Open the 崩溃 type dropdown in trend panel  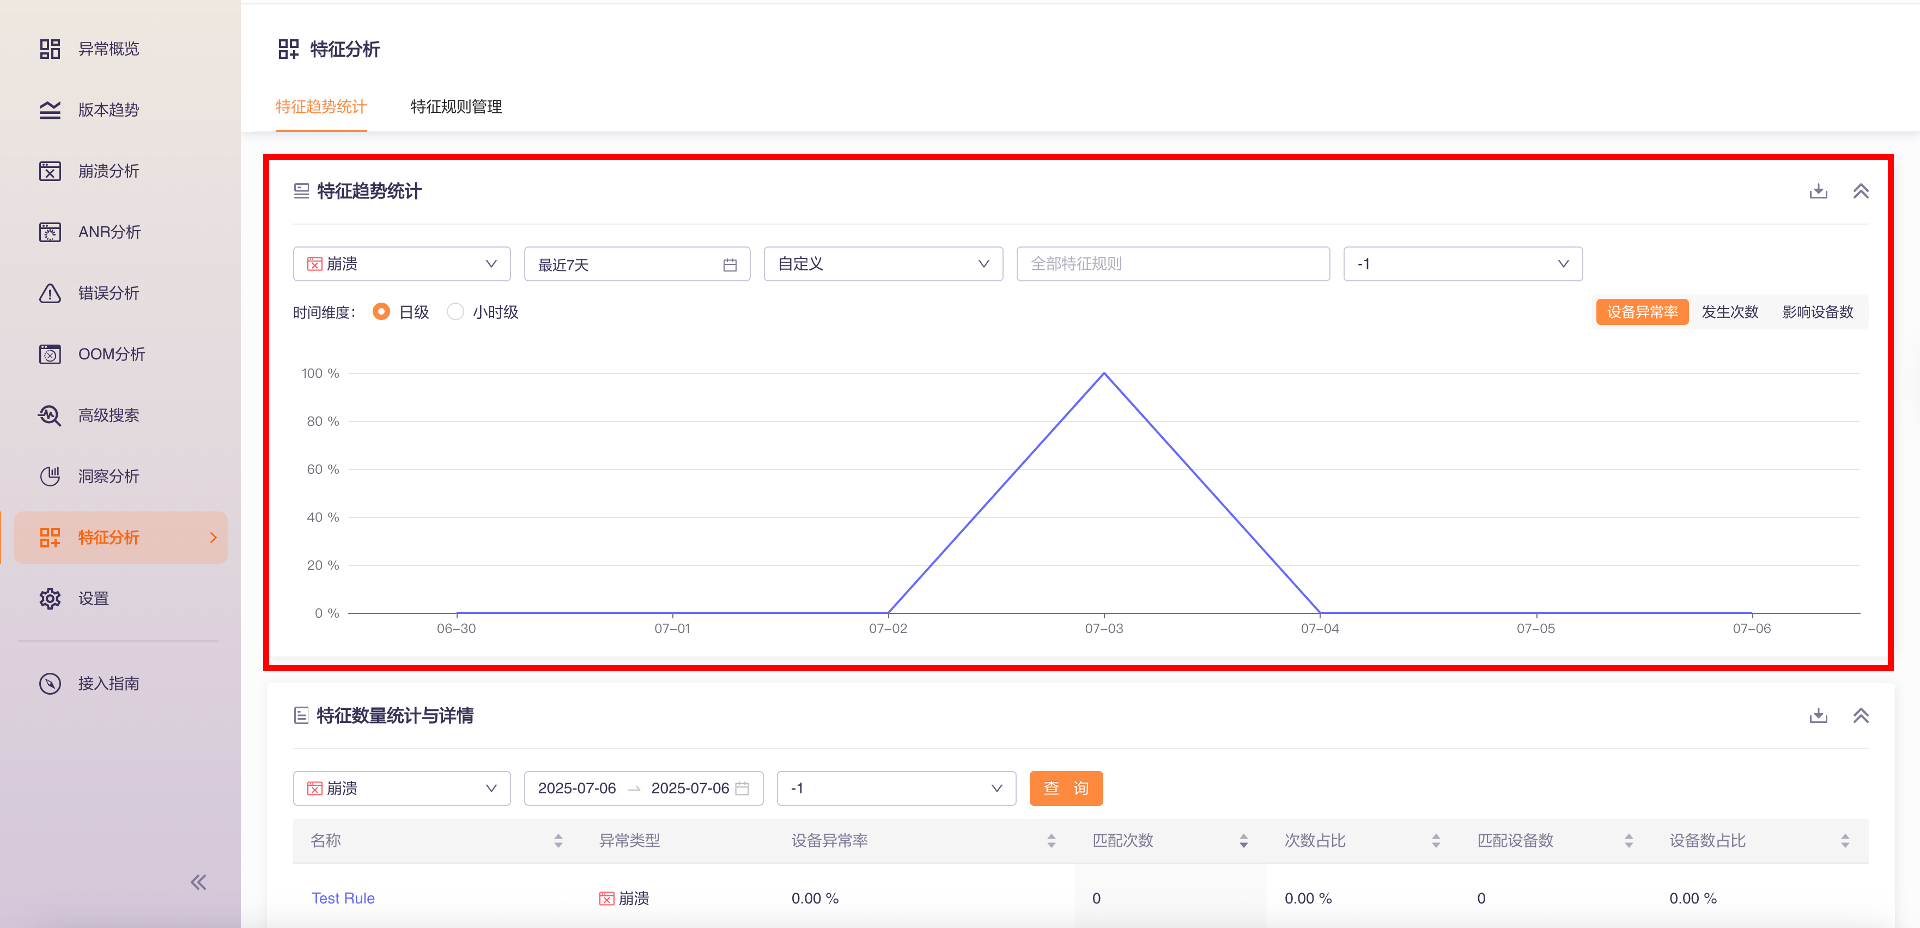click(401, 264)
